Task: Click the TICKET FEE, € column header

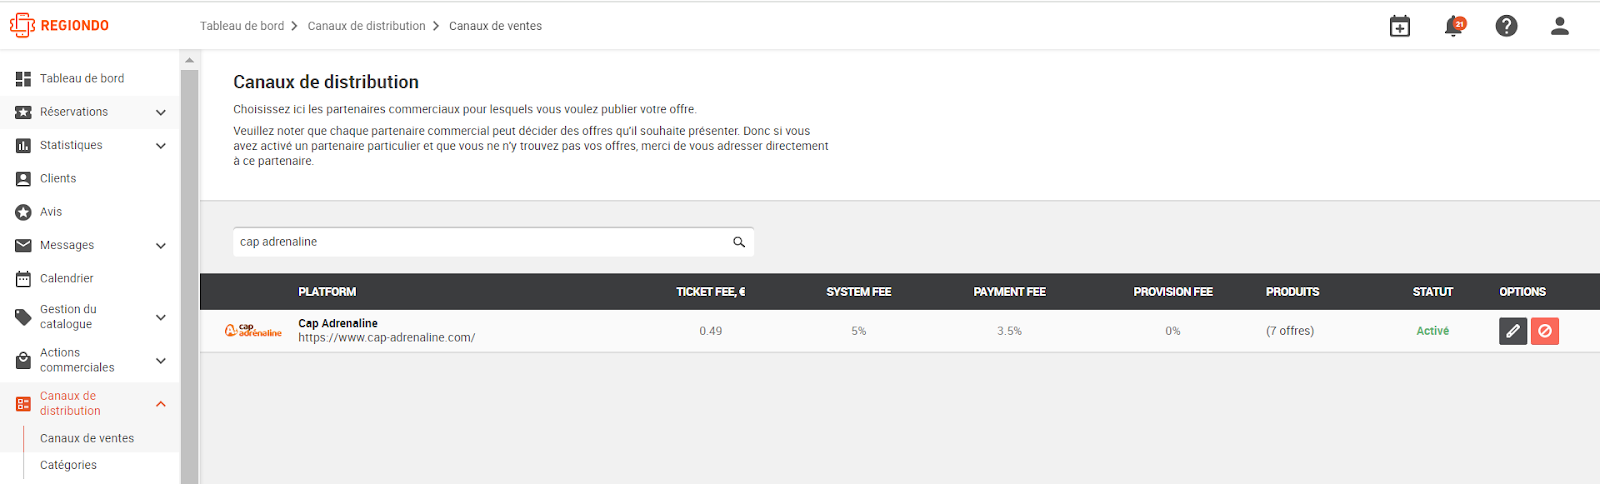Action: click(710, 292)
